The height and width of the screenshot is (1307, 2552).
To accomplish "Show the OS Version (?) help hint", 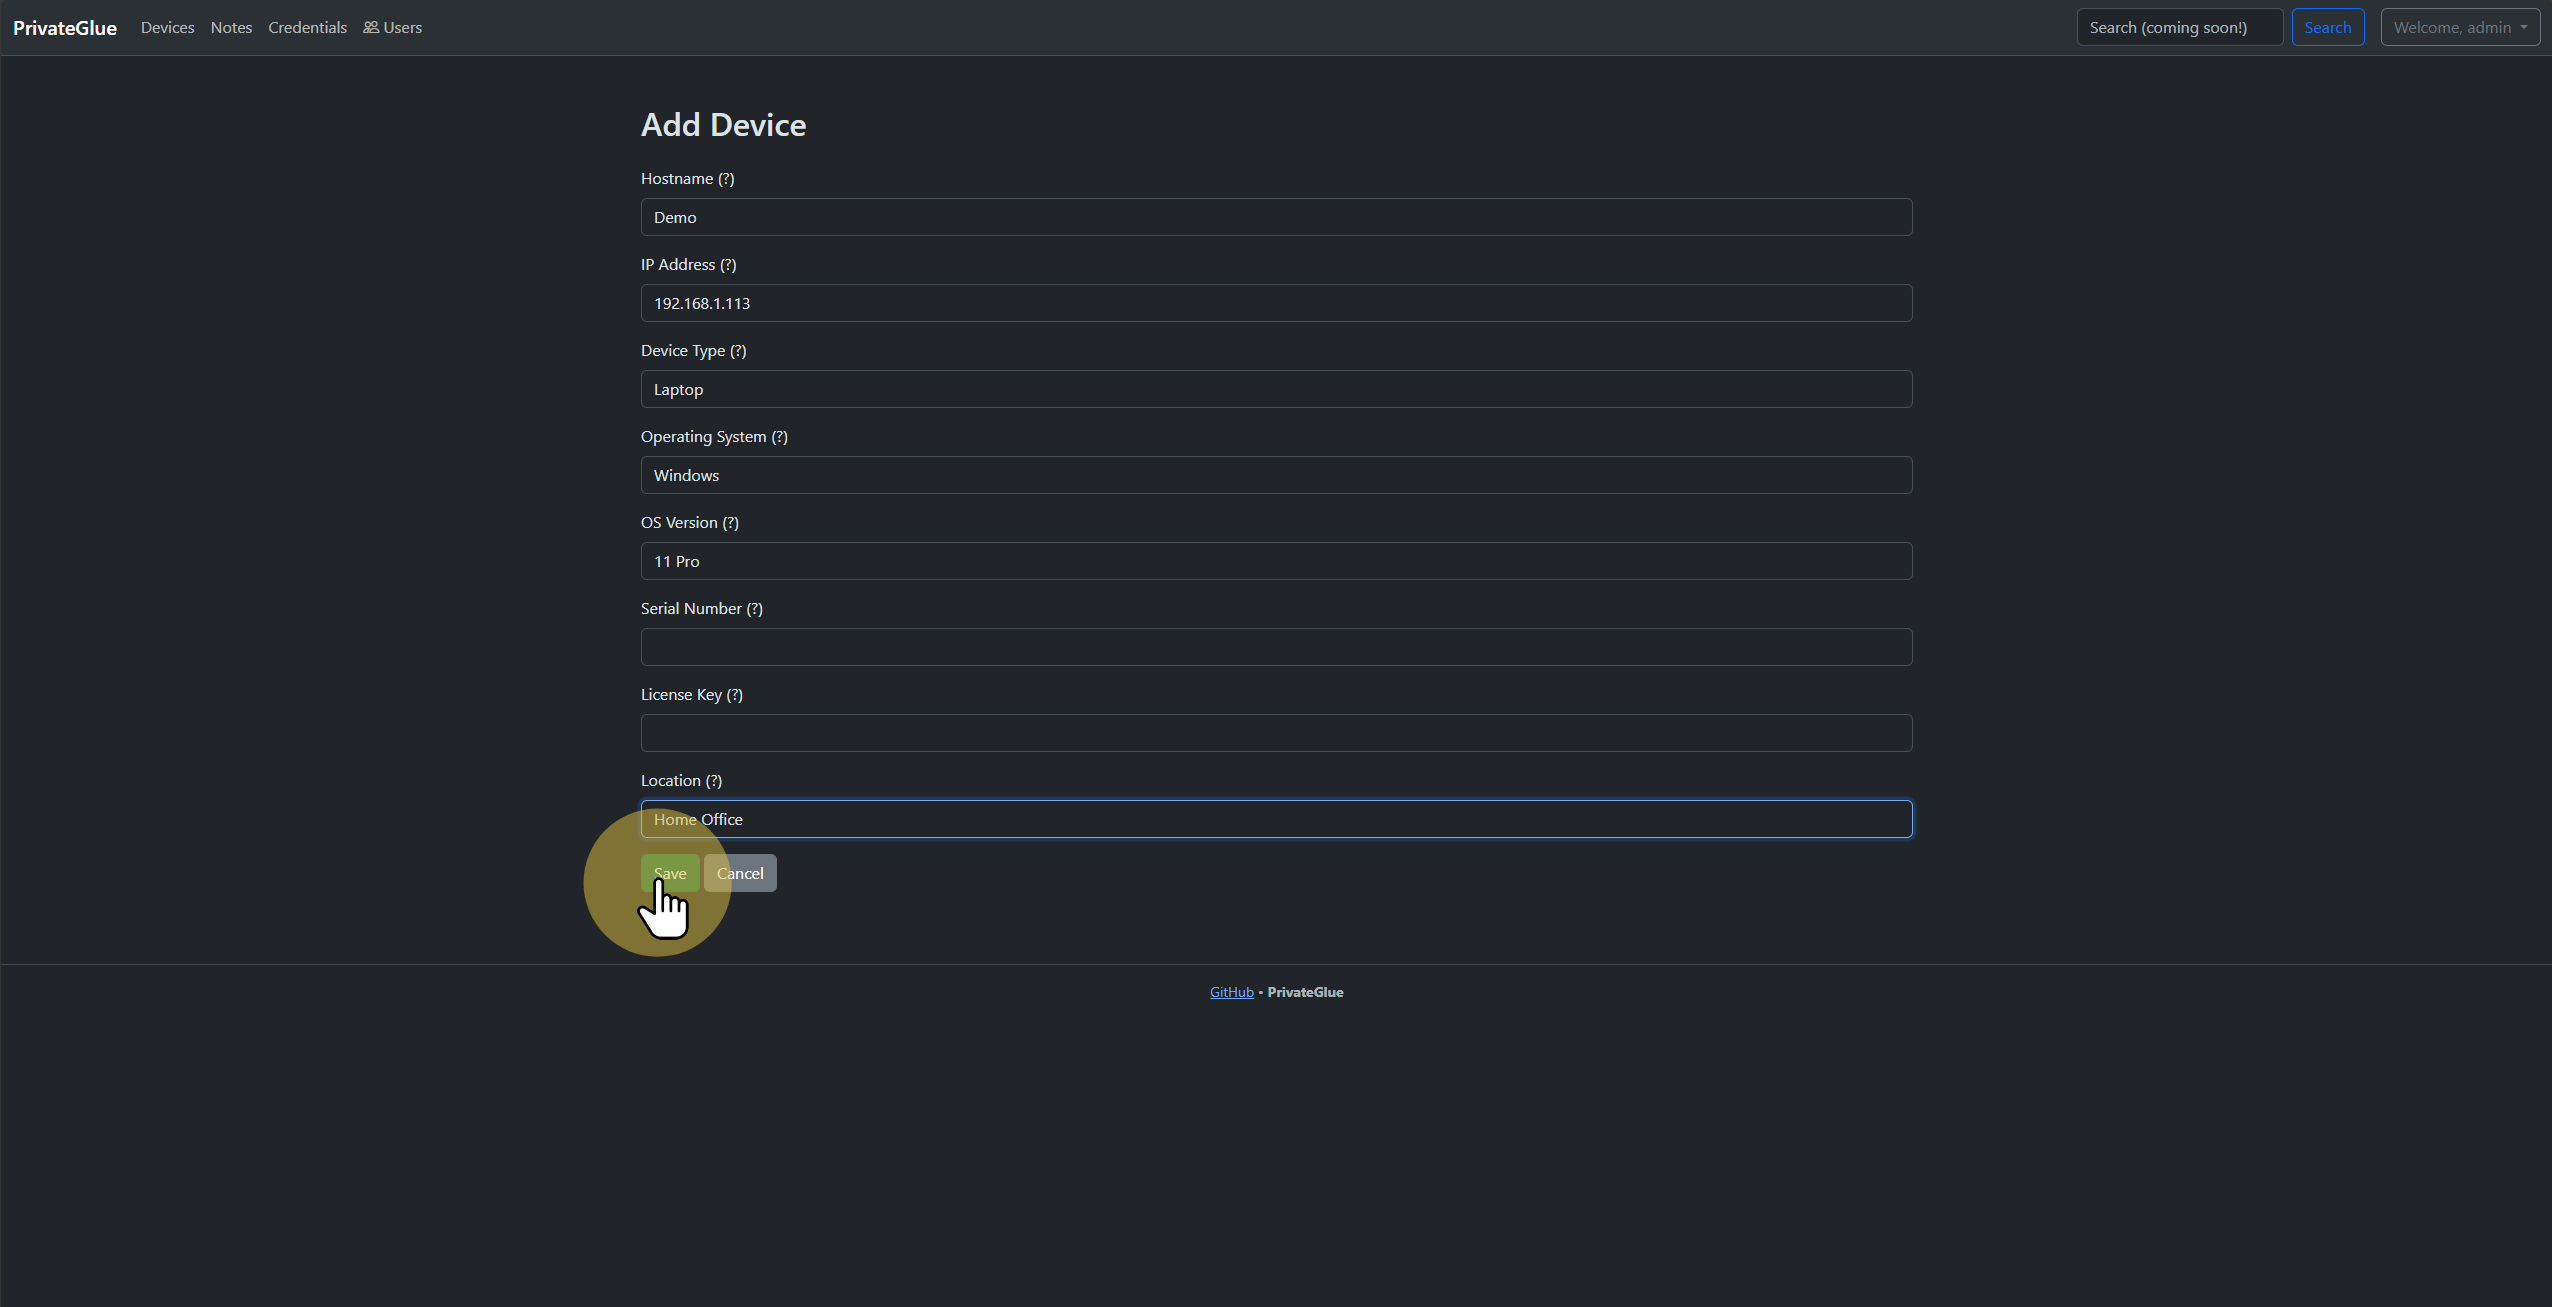I will [731, 523].
